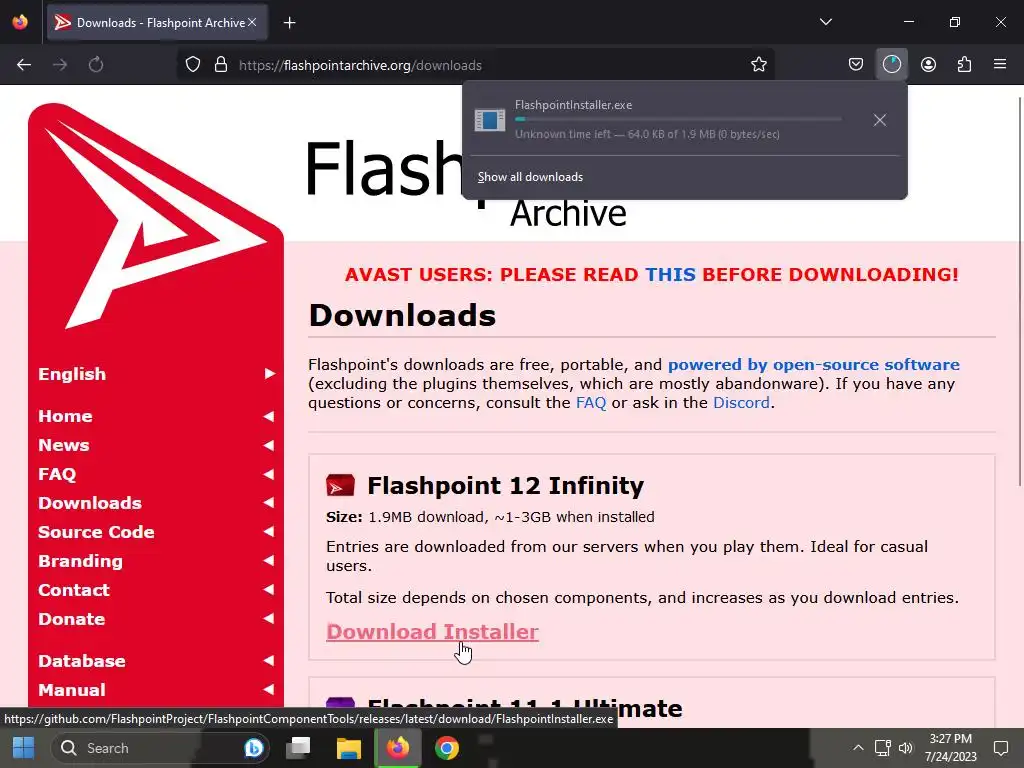Screen dimensions: 1024x768
Task: Open the Downloads sidebar menu item
Action: pyautogui.click(x=156, y=503)
